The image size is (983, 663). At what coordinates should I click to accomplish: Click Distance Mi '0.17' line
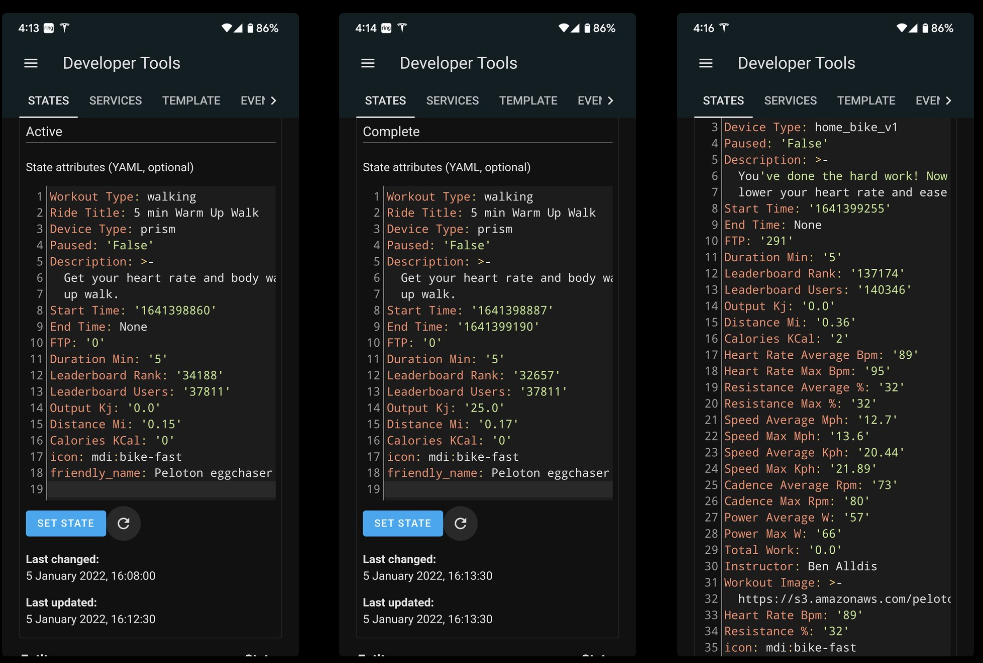453,424
